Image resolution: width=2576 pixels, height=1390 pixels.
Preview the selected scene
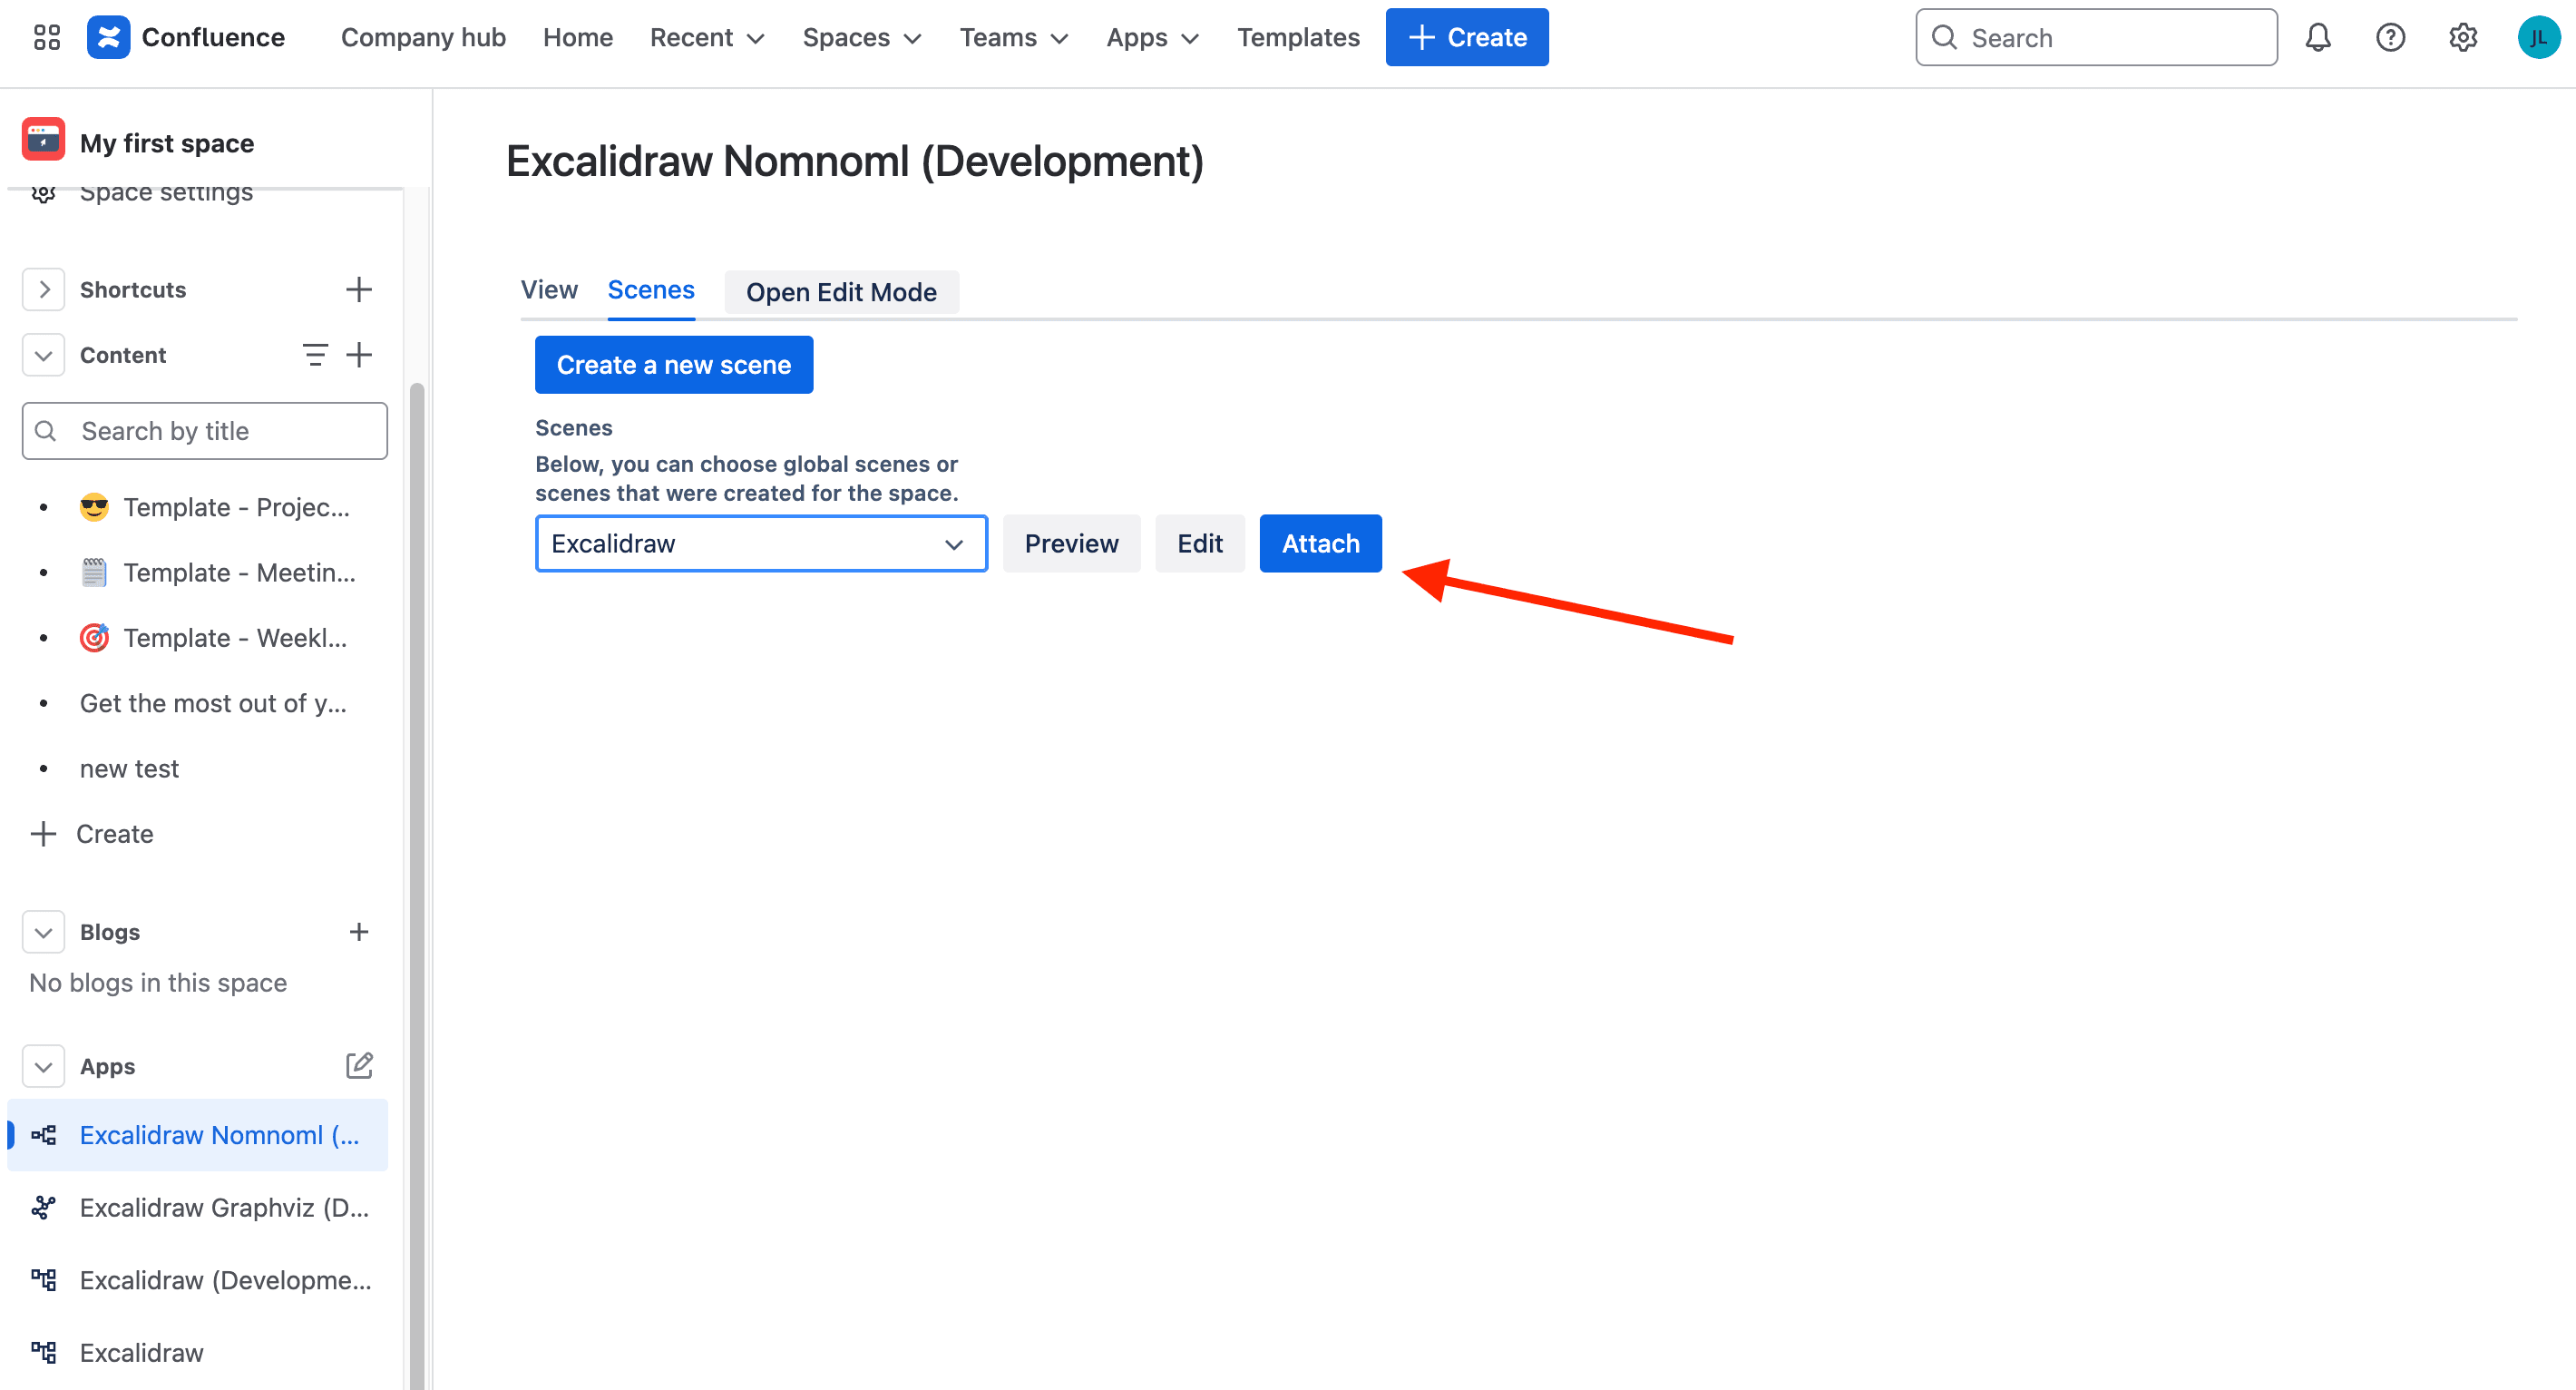tap(1071, 543)
